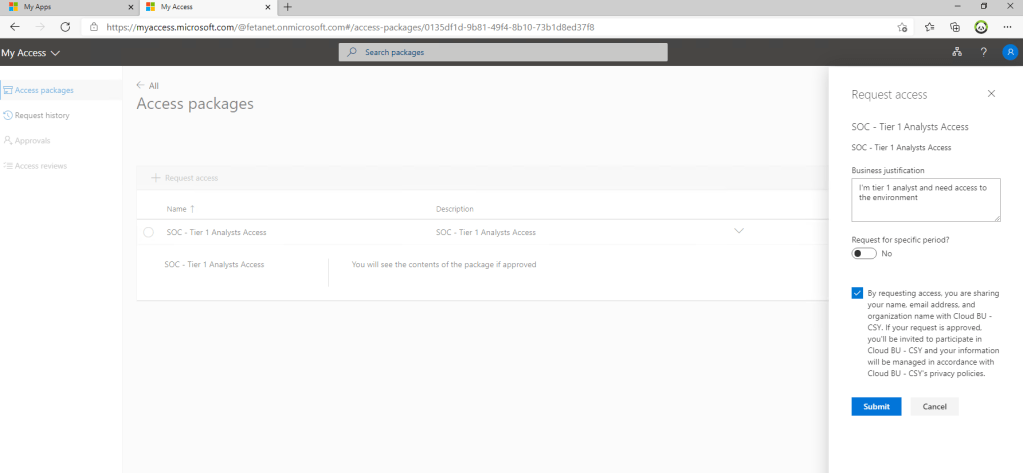Image resolution: width=1023 pixels, height=473 pixels.
Task: Open Request history in sidebar
Action: [x=42, y=115]
